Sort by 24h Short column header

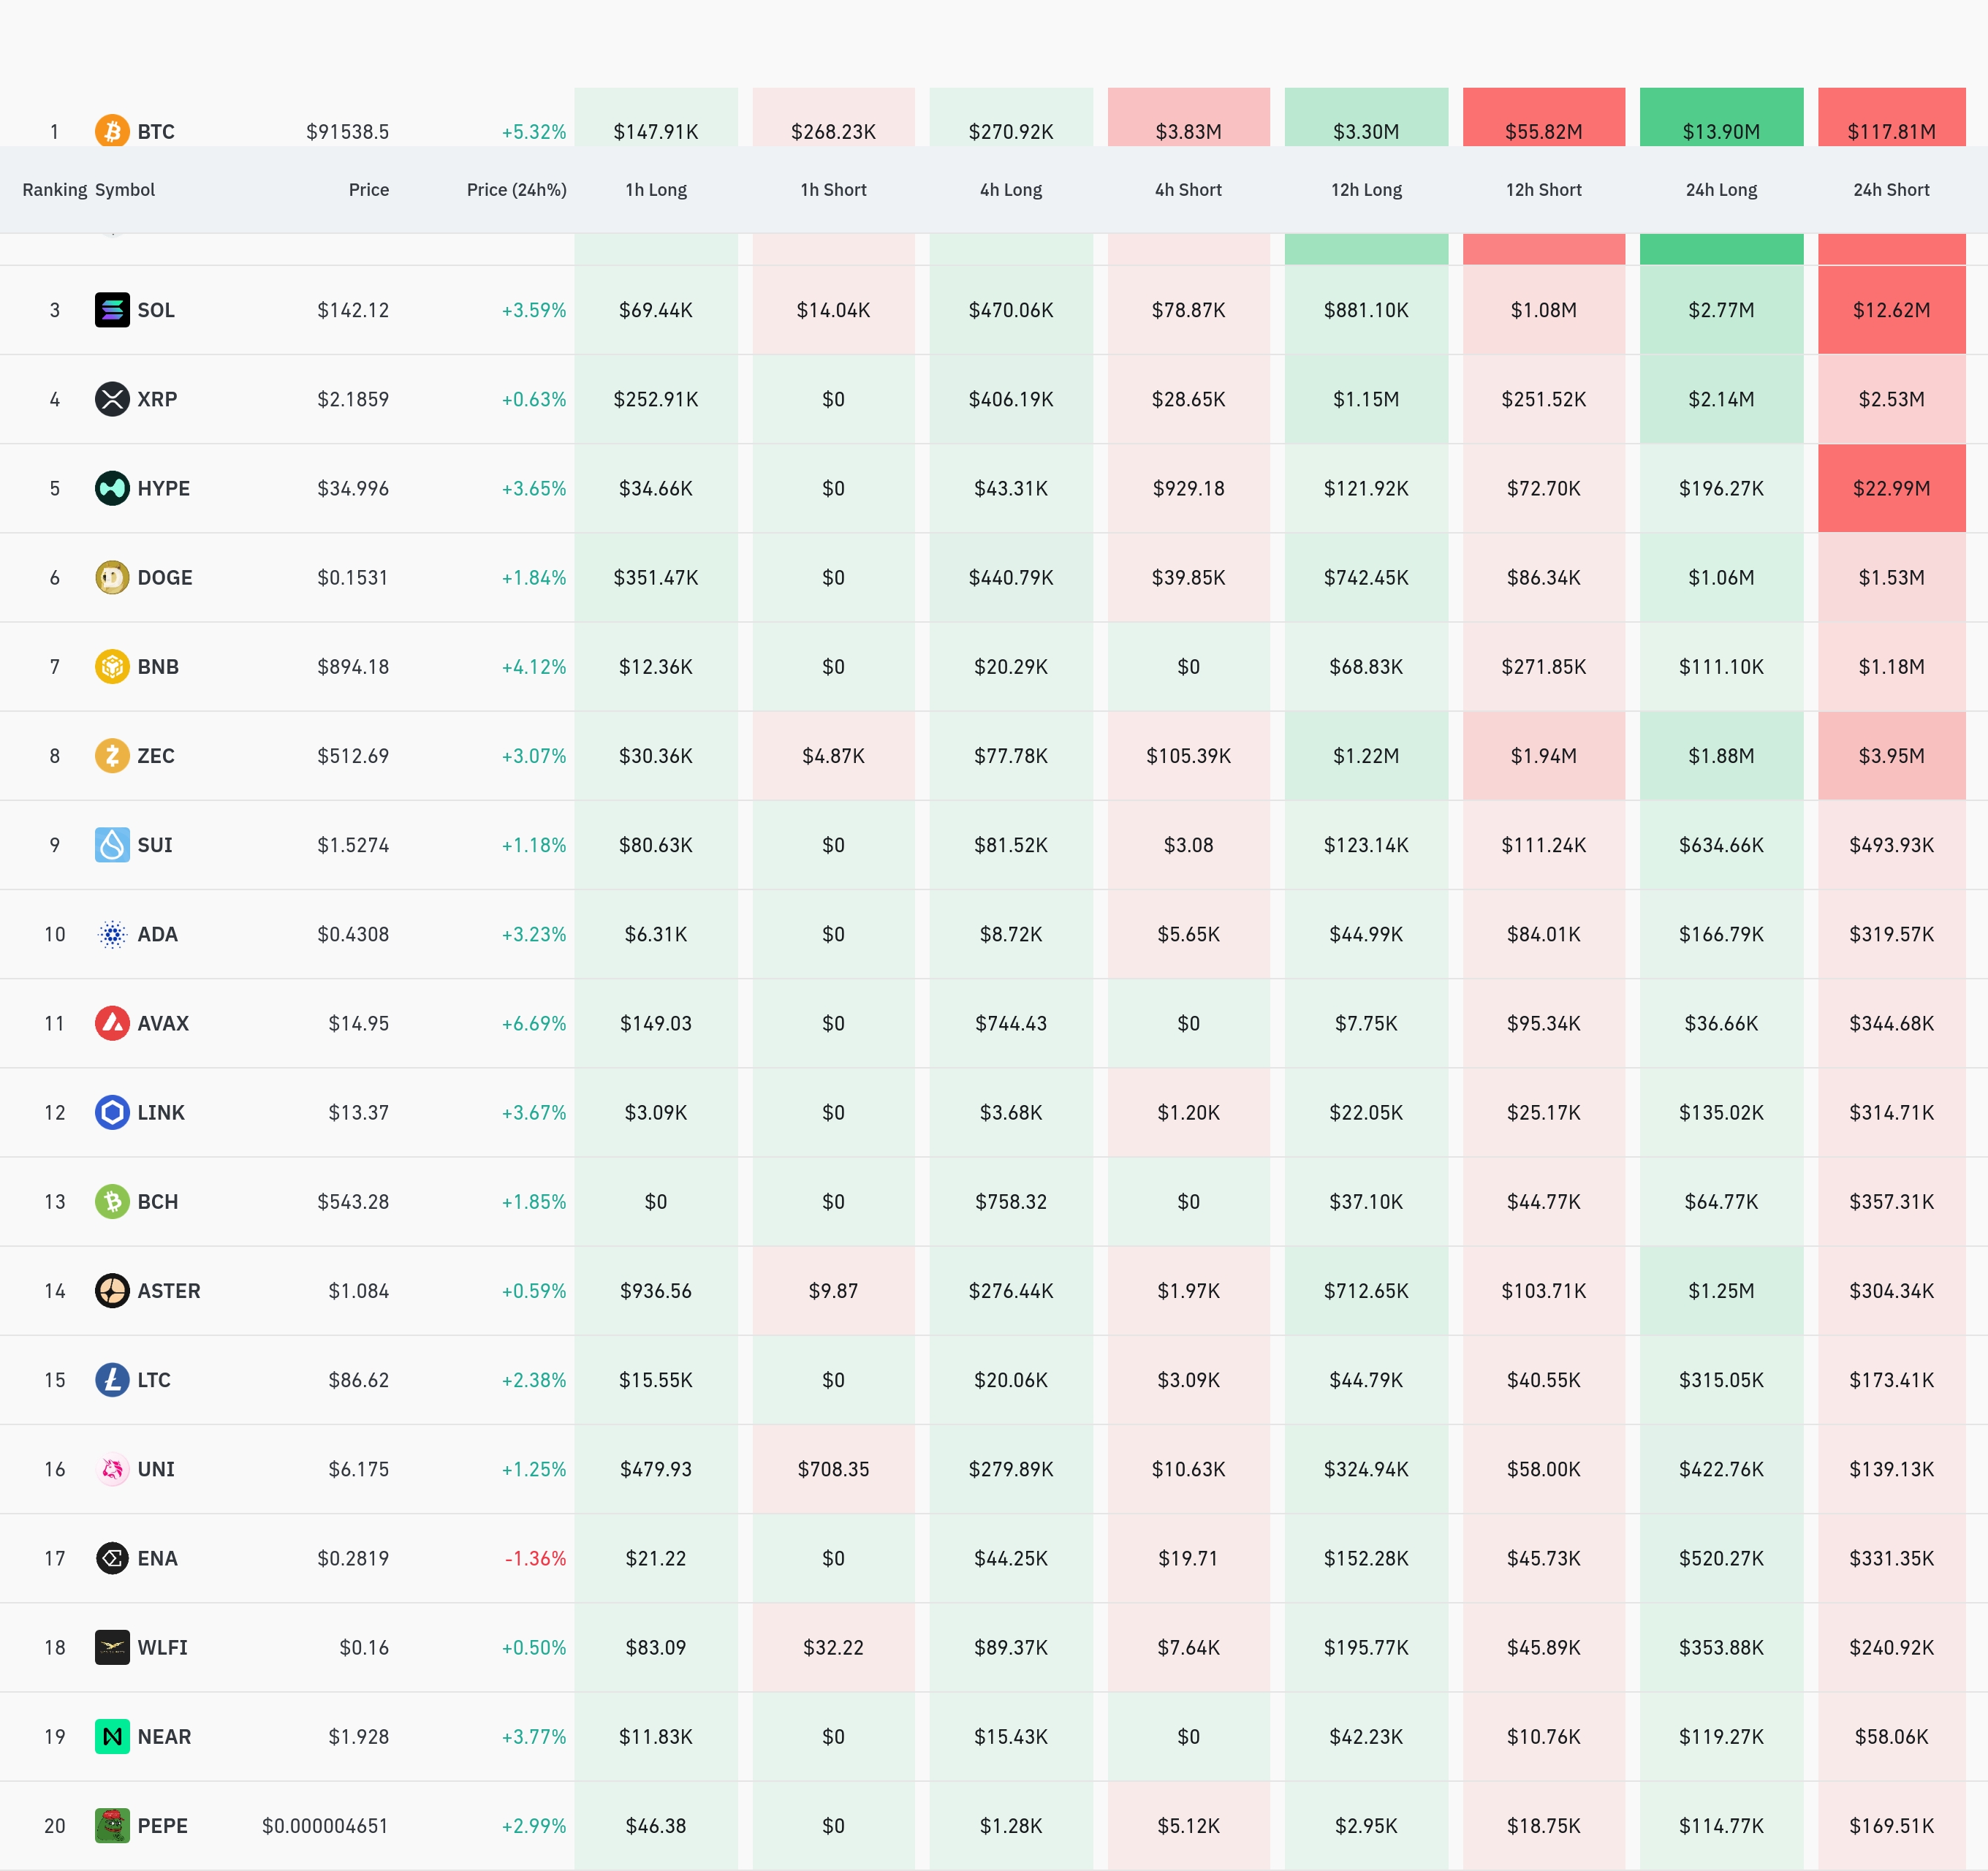pyautogui.click(x=1890, y=190)
